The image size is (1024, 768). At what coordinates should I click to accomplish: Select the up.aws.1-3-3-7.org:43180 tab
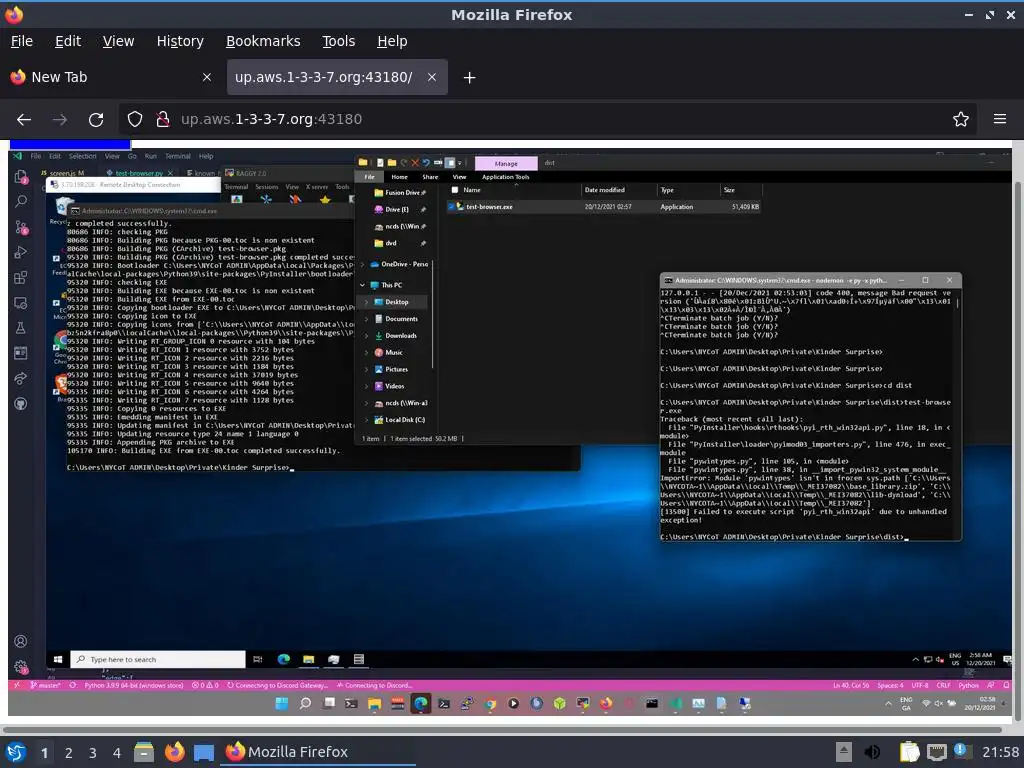pos(337,77)
